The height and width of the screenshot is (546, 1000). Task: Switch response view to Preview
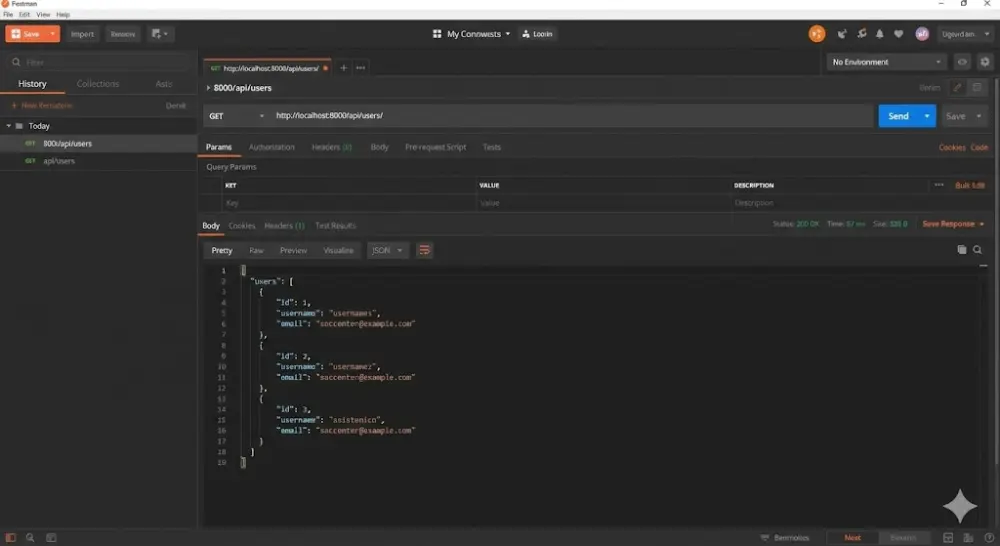pyautogui.click(x=293, y=250)
